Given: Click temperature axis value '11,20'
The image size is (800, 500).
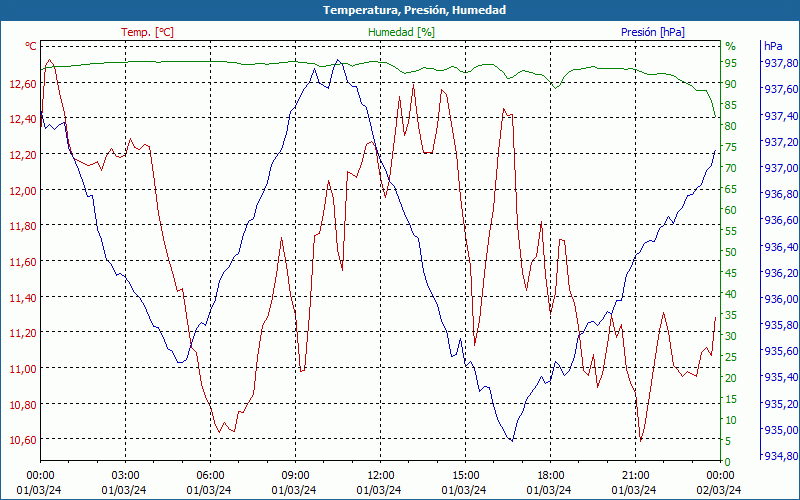Looking at the screenshot, I should point(23,333).
